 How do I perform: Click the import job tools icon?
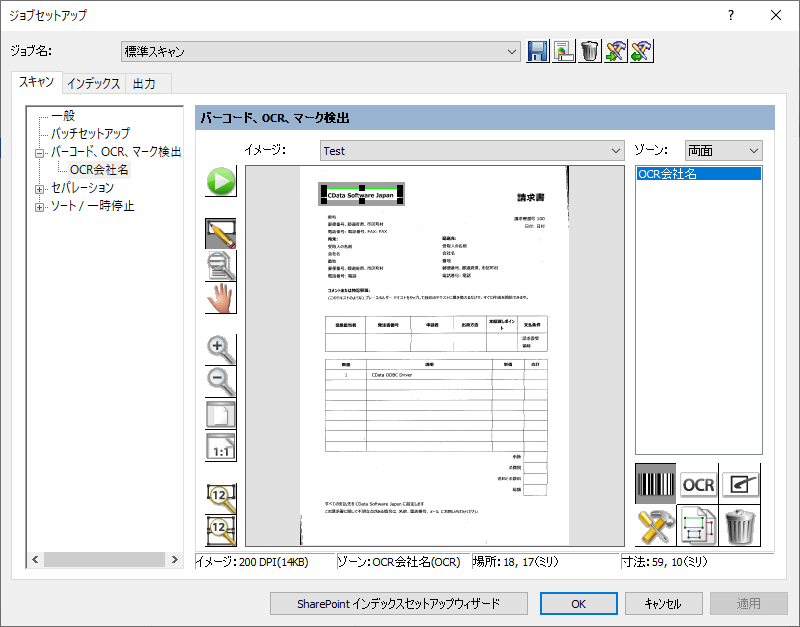616,51
